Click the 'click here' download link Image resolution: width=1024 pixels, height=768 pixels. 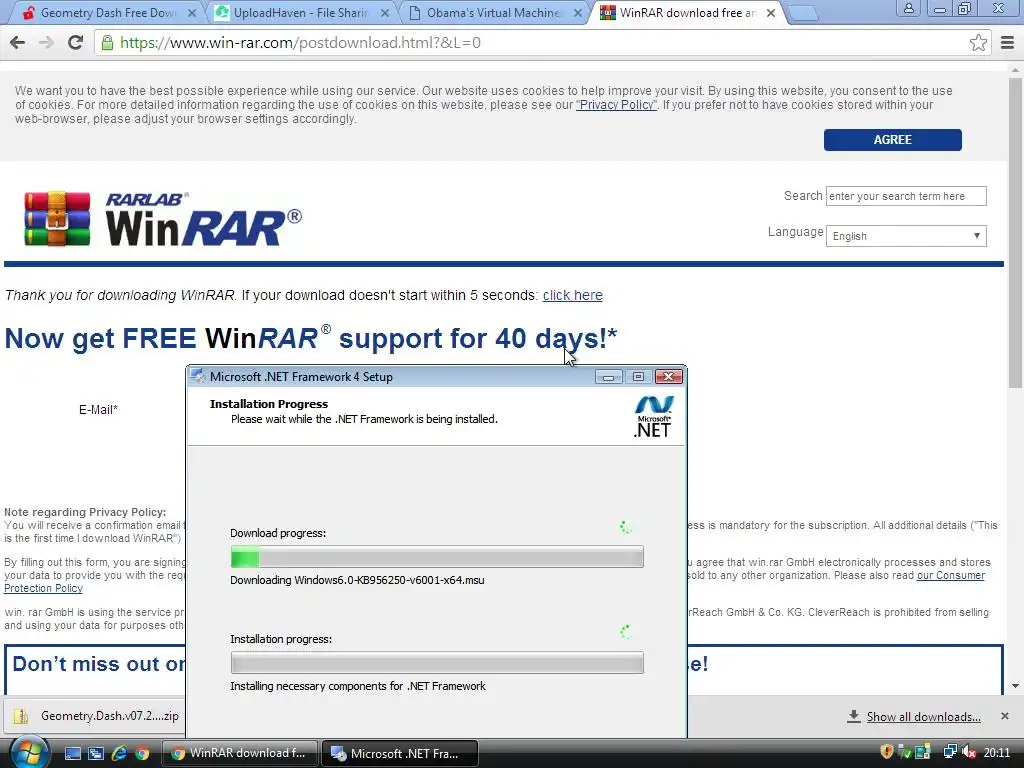pyautogui.click(x=572, y=295)
